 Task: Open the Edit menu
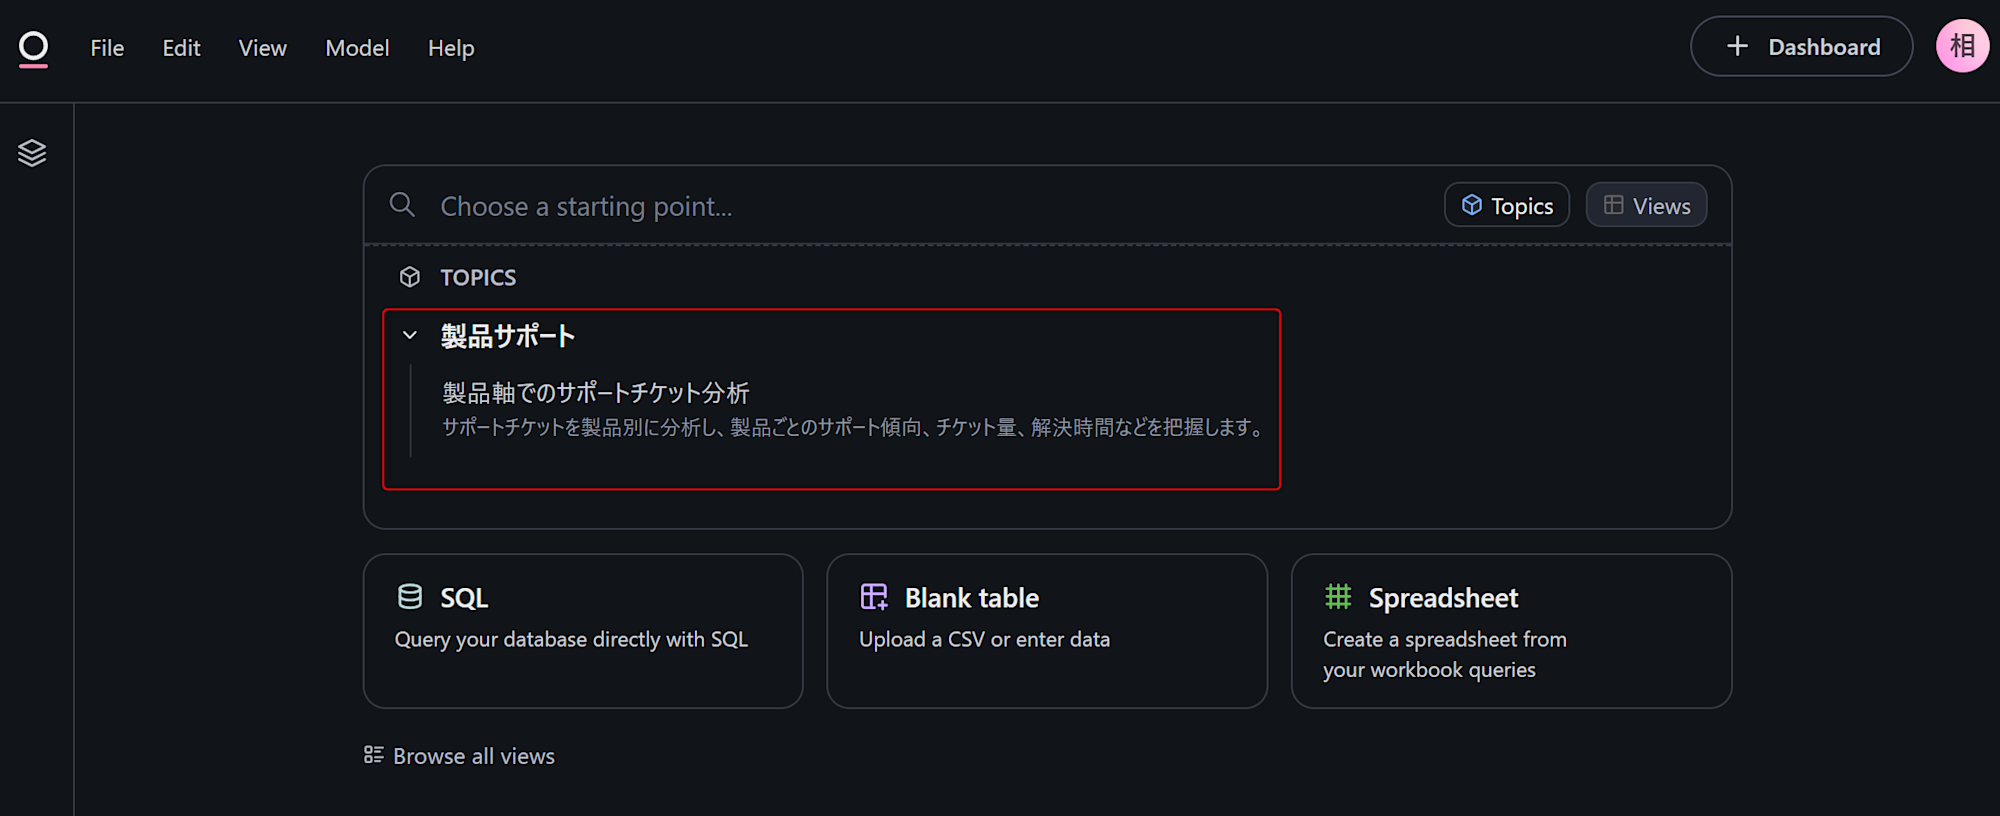(181, 48)
